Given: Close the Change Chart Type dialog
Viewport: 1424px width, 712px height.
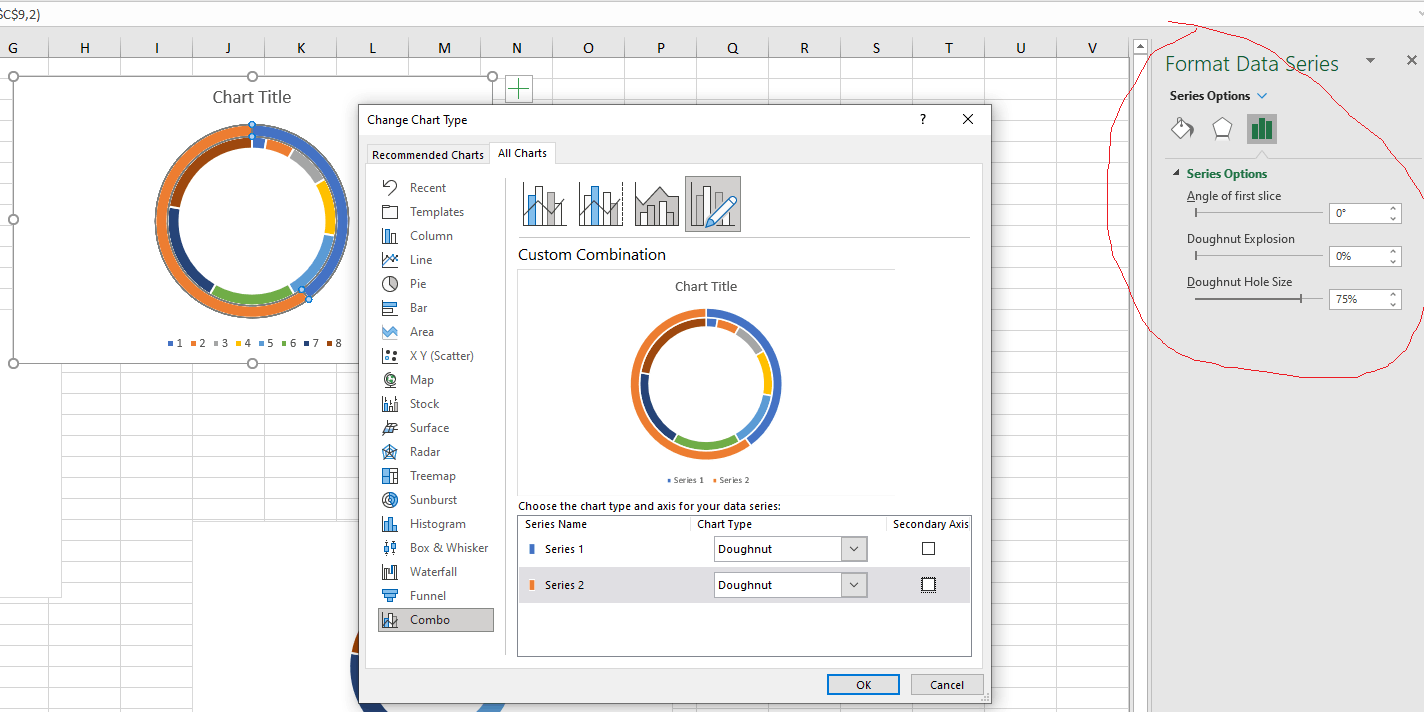Looking at the screenshot, I should coord(967,119).
